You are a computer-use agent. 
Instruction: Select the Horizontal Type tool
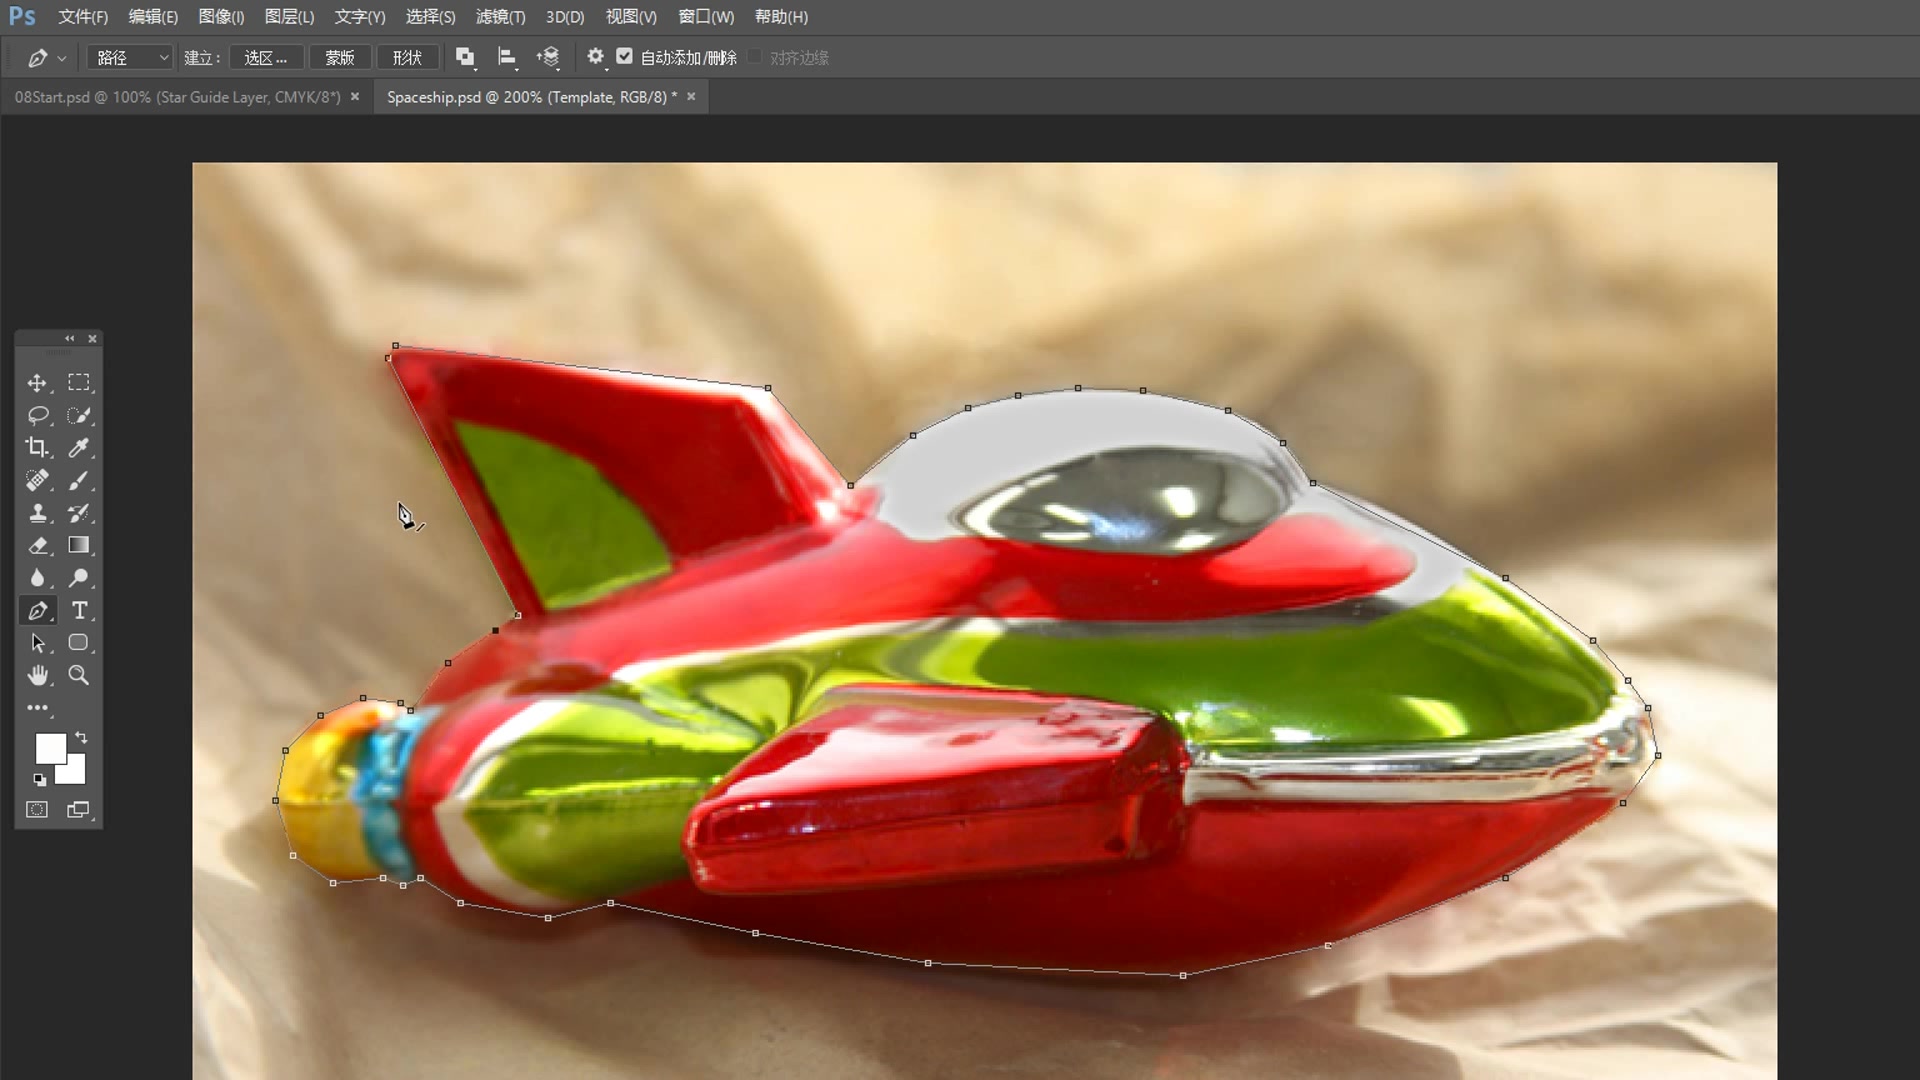(79, 610)
